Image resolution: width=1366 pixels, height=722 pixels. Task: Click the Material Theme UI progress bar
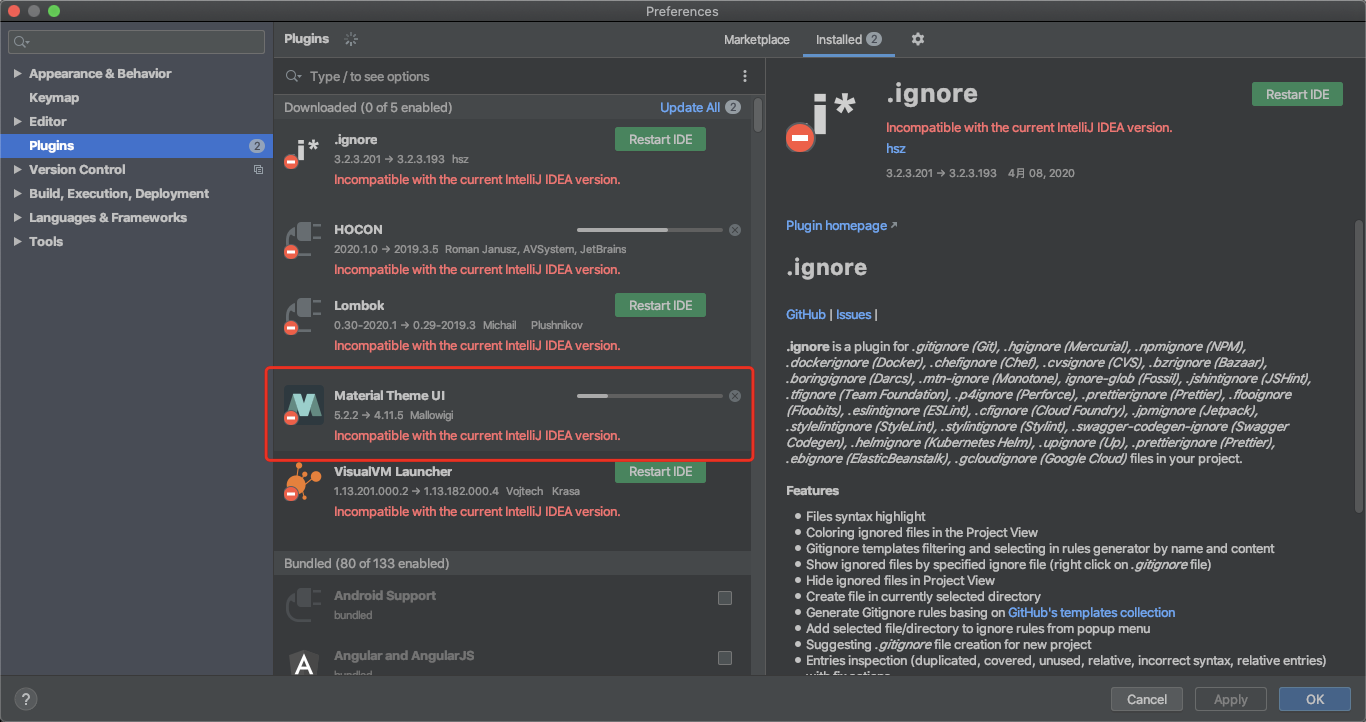(649, 396)
